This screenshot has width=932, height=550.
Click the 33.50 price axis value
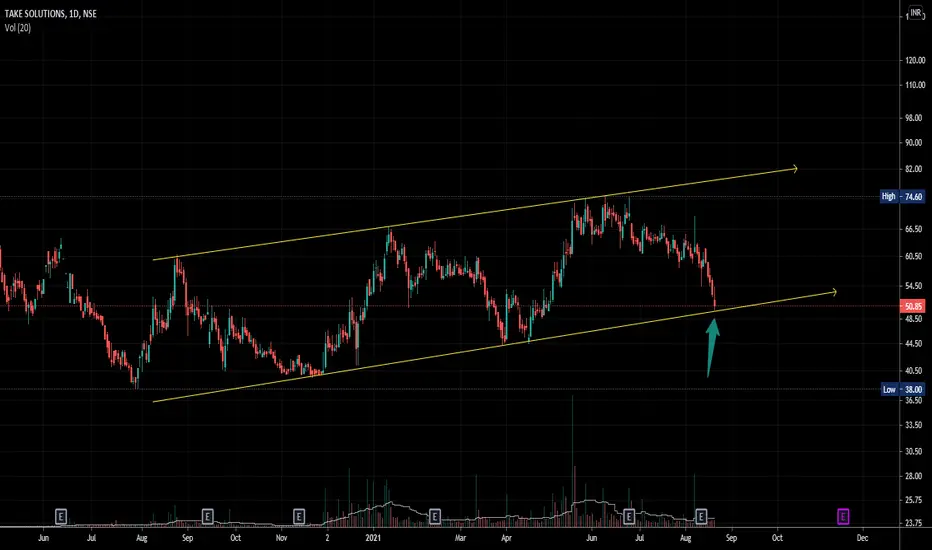click(915, 425)
